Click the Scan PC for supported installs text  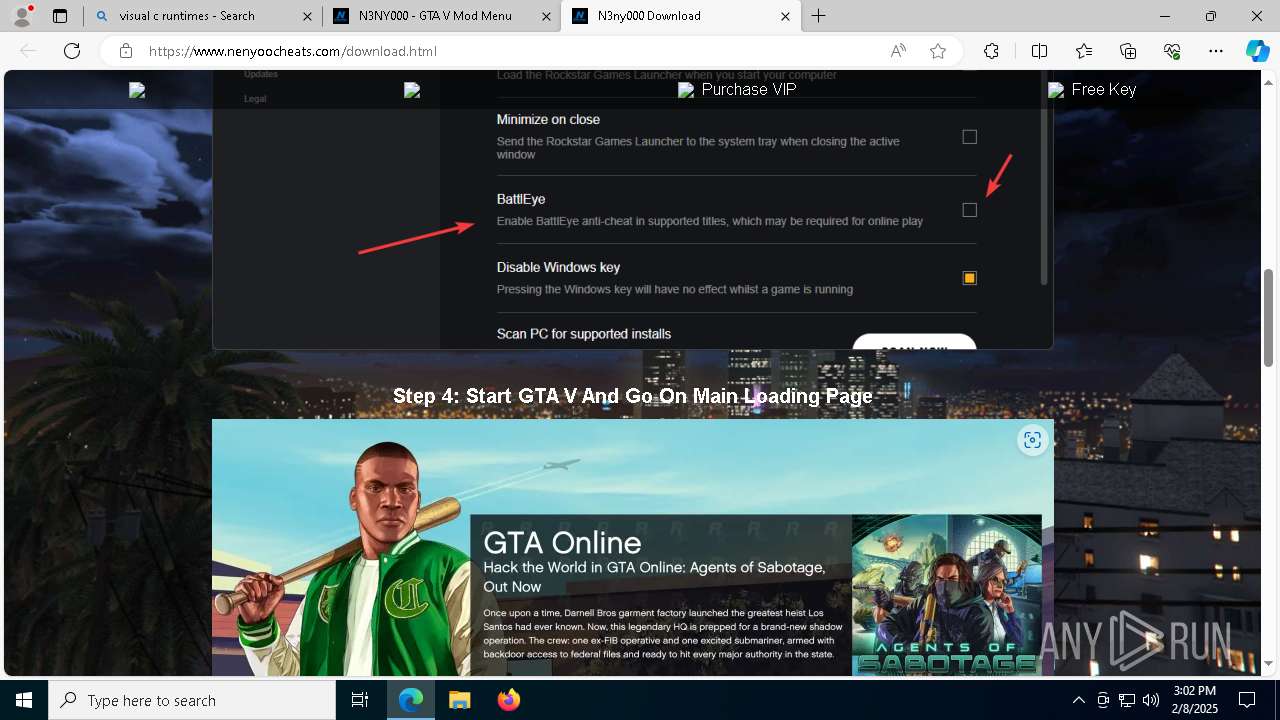pos(584,334)
